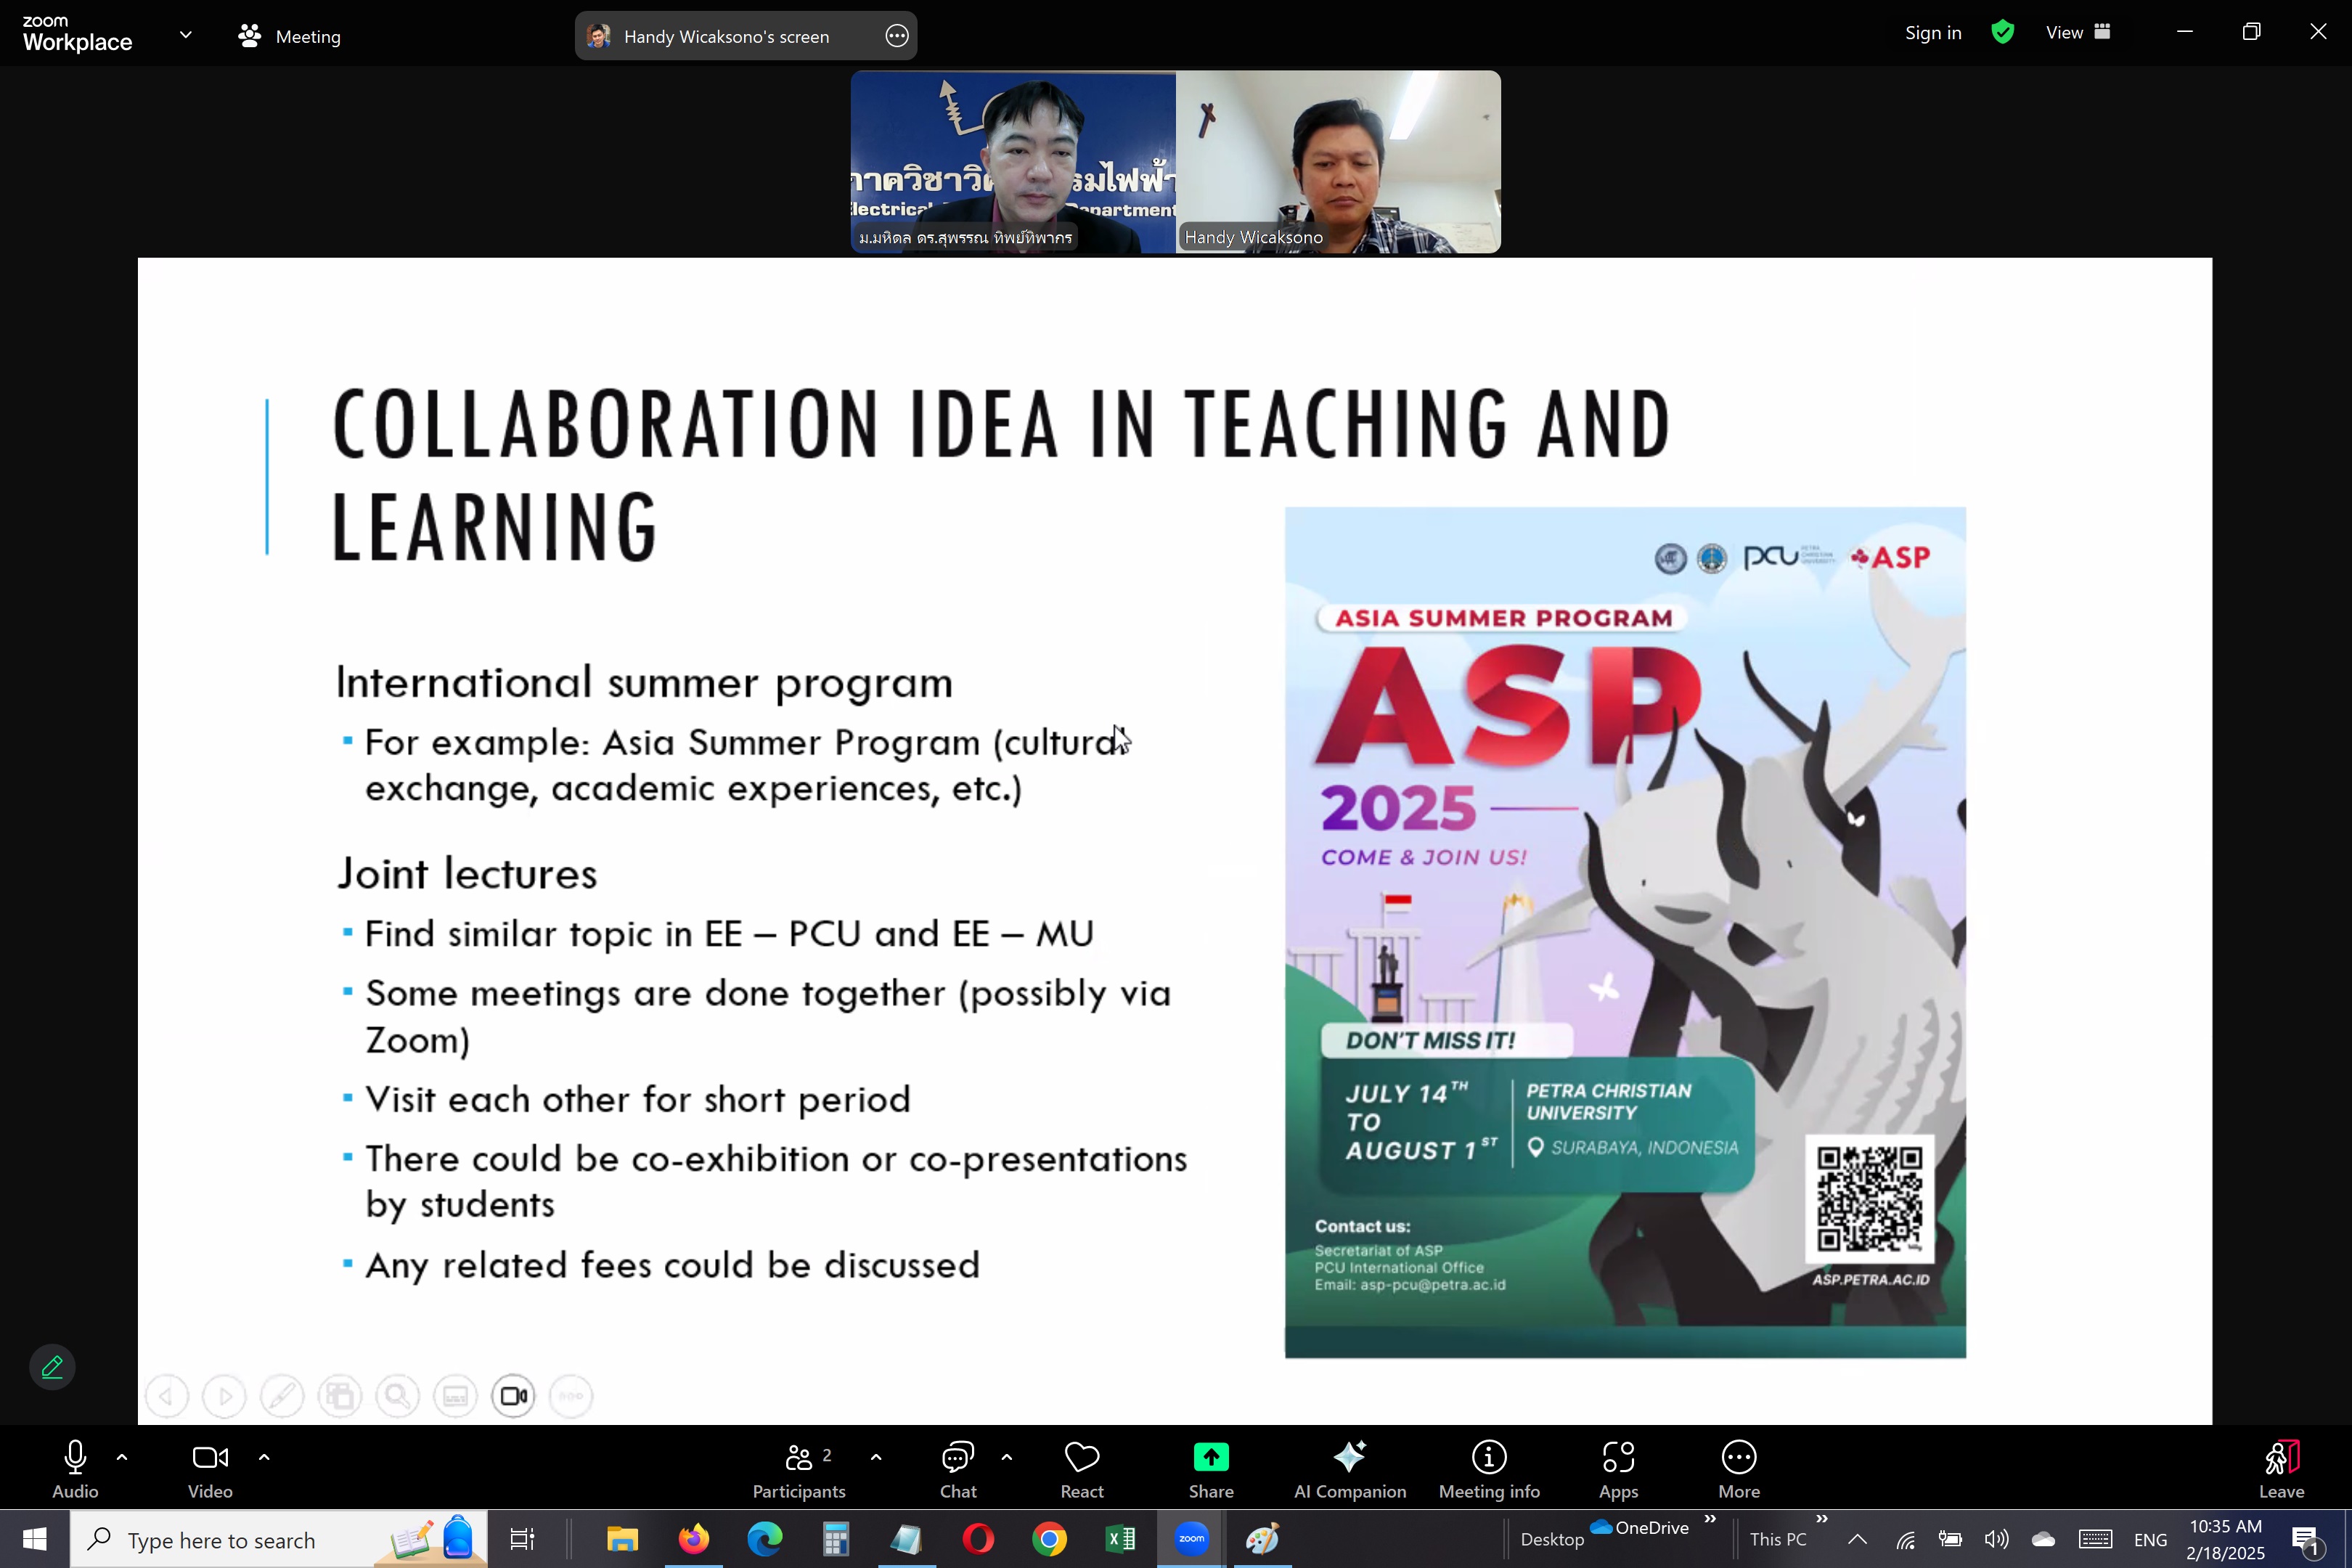2352x1568 pixels.
Task: Leave the meeting
Action: [x=2280, y=1468]
